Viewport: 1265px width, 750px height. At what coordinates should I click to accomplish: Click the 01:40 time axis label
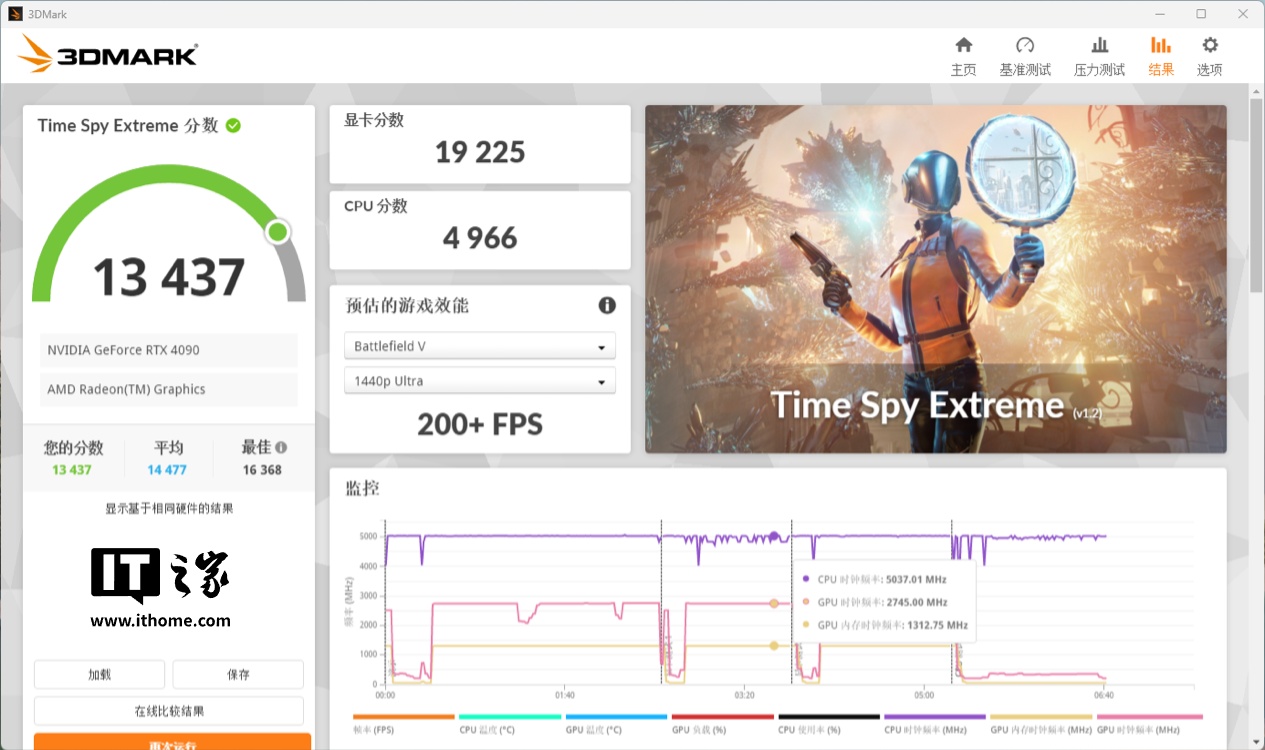(564, 695)
